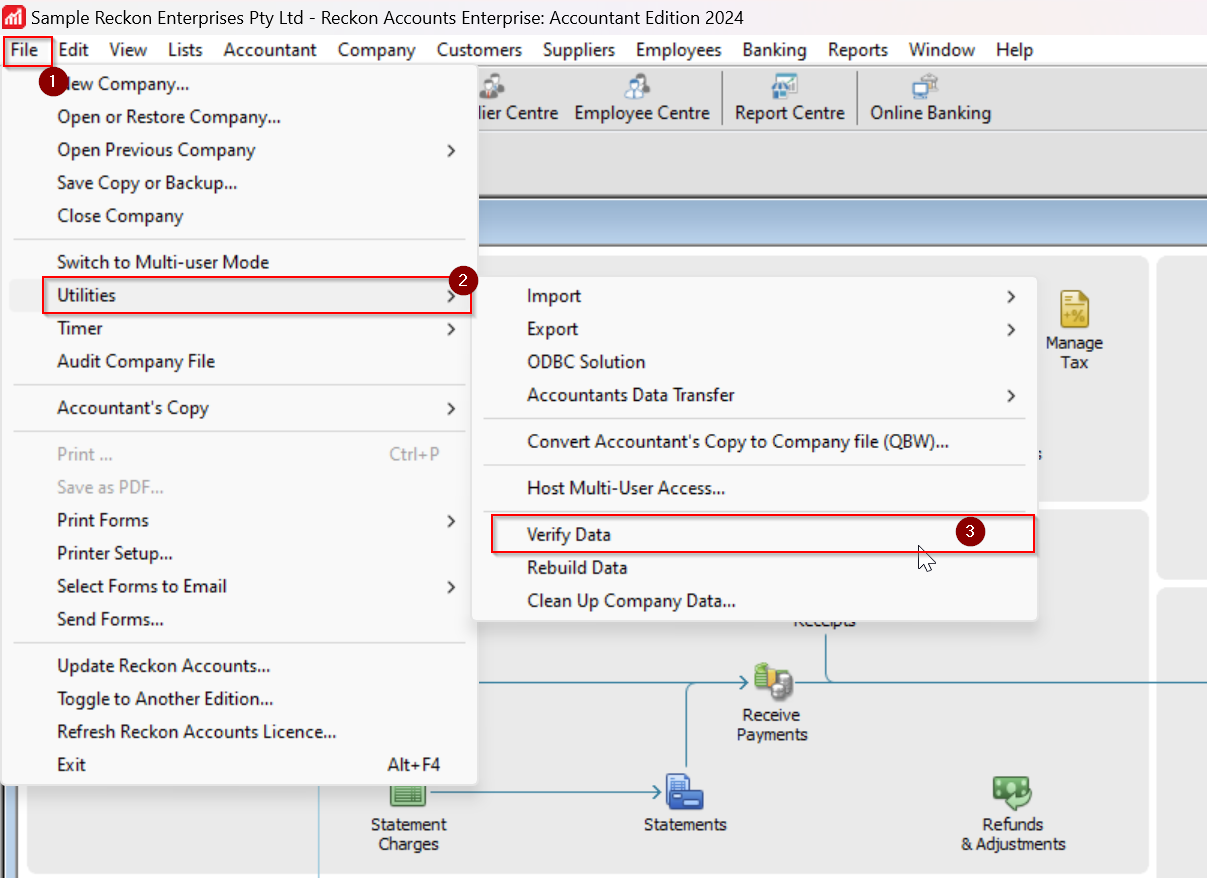
Task: Expand the Export submenu
Action: 755,329
